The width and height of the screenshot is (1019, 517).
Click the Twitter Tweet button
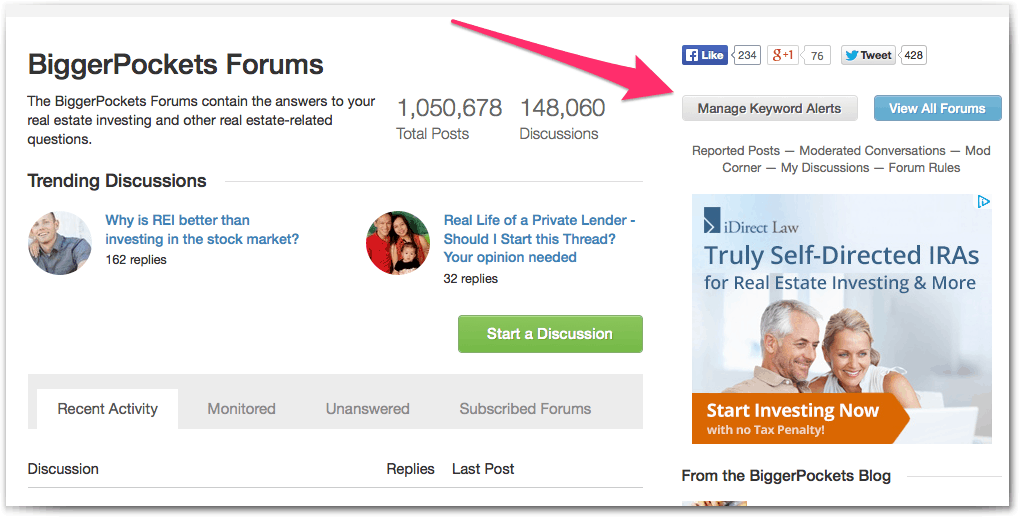tap(868, 55)
